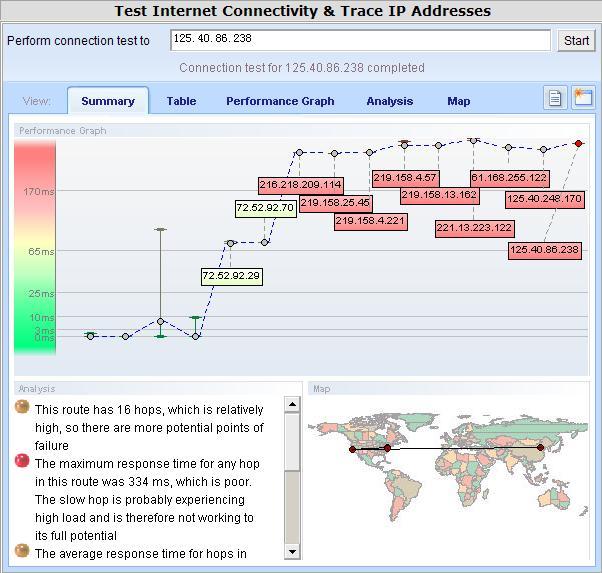The width and height of the screenshot is (602, 573).
Task: Click the orange icon beside 16 hops note
Action: coord(22,407)
